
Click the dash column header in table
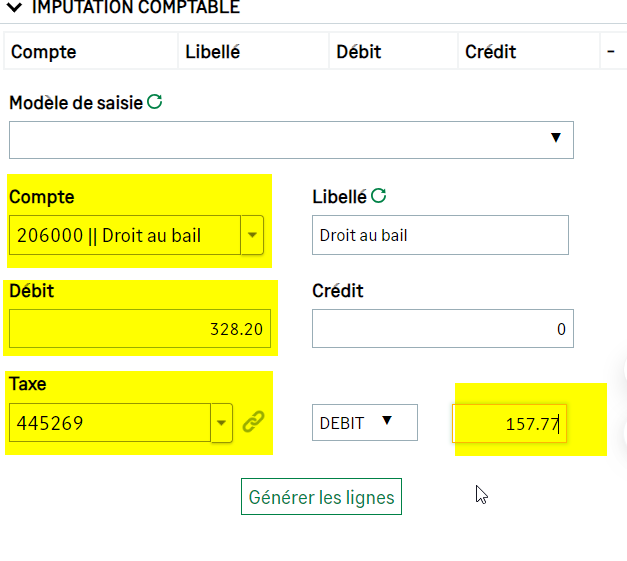[613, 52]
